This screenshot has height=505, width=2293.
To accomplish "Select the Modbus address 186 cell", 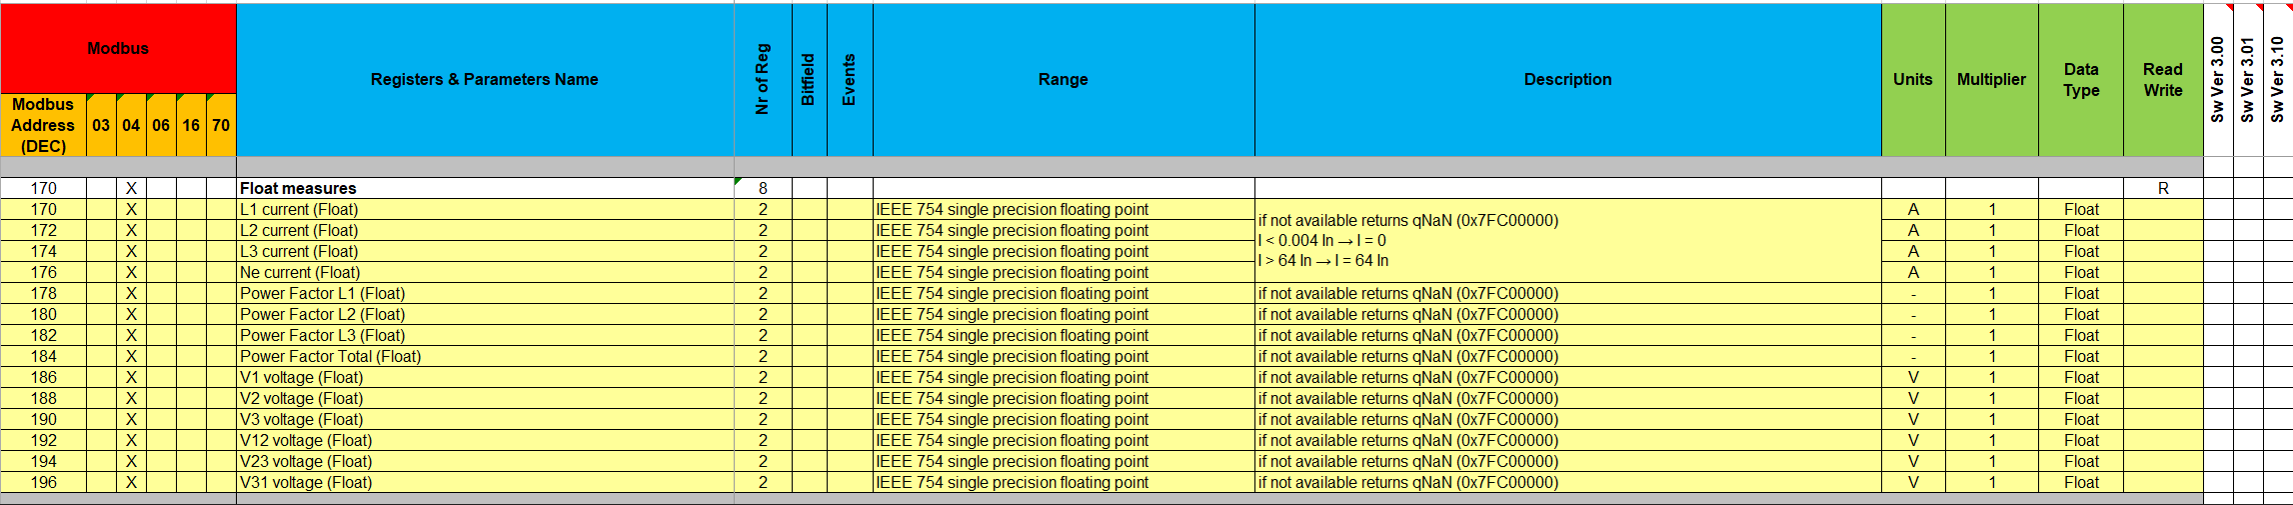I will click(x=43, y=377).
